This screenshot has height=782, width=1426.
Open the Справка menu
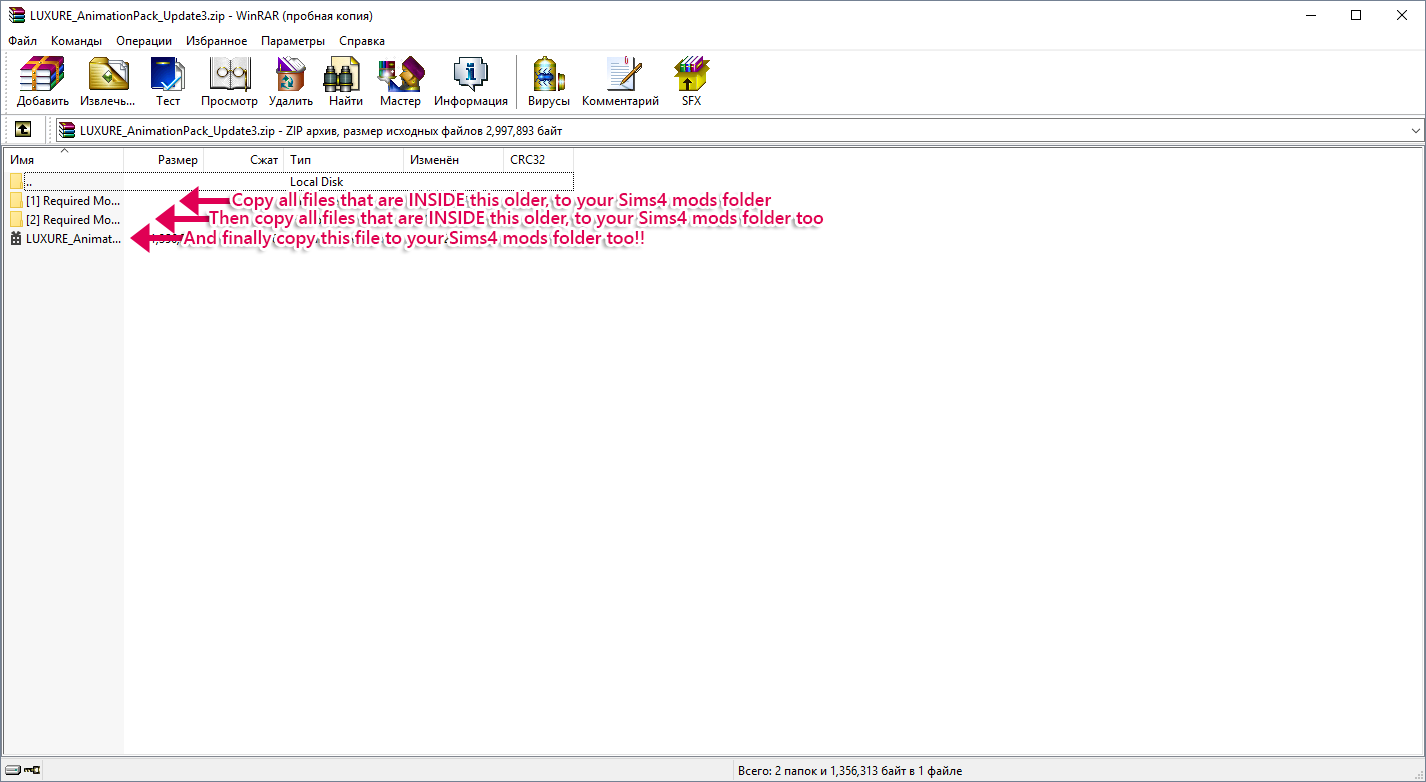(362, 41)
